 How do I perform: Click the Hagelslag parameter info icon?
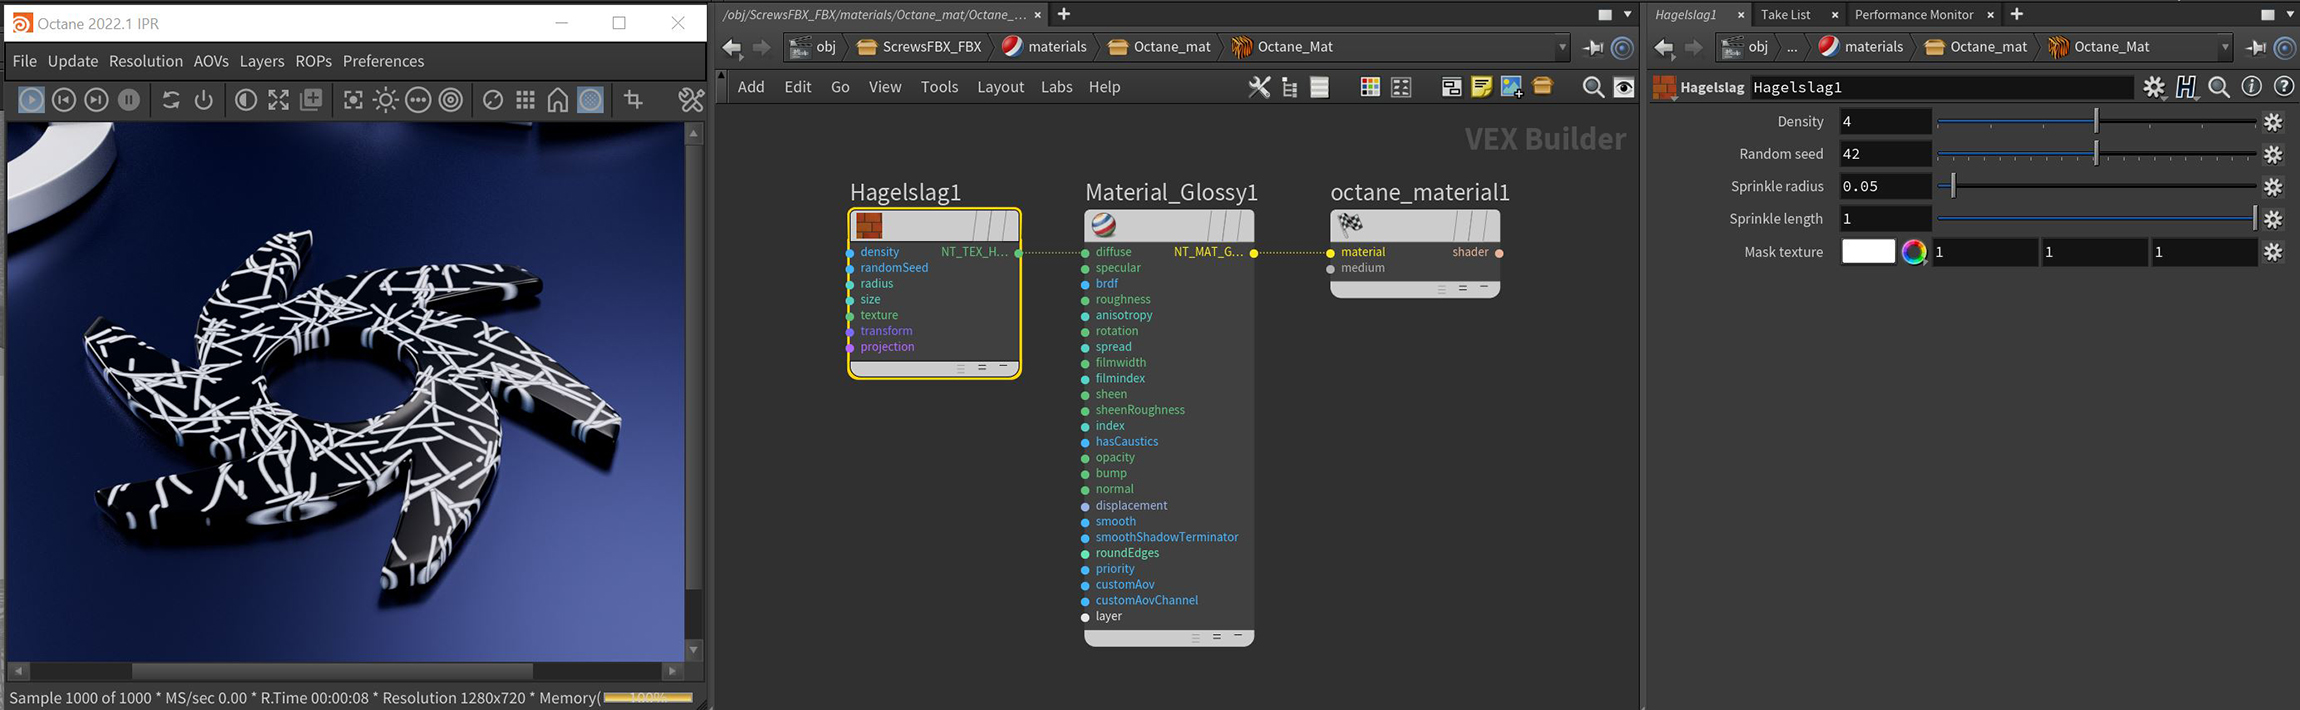coord(2251,87)
